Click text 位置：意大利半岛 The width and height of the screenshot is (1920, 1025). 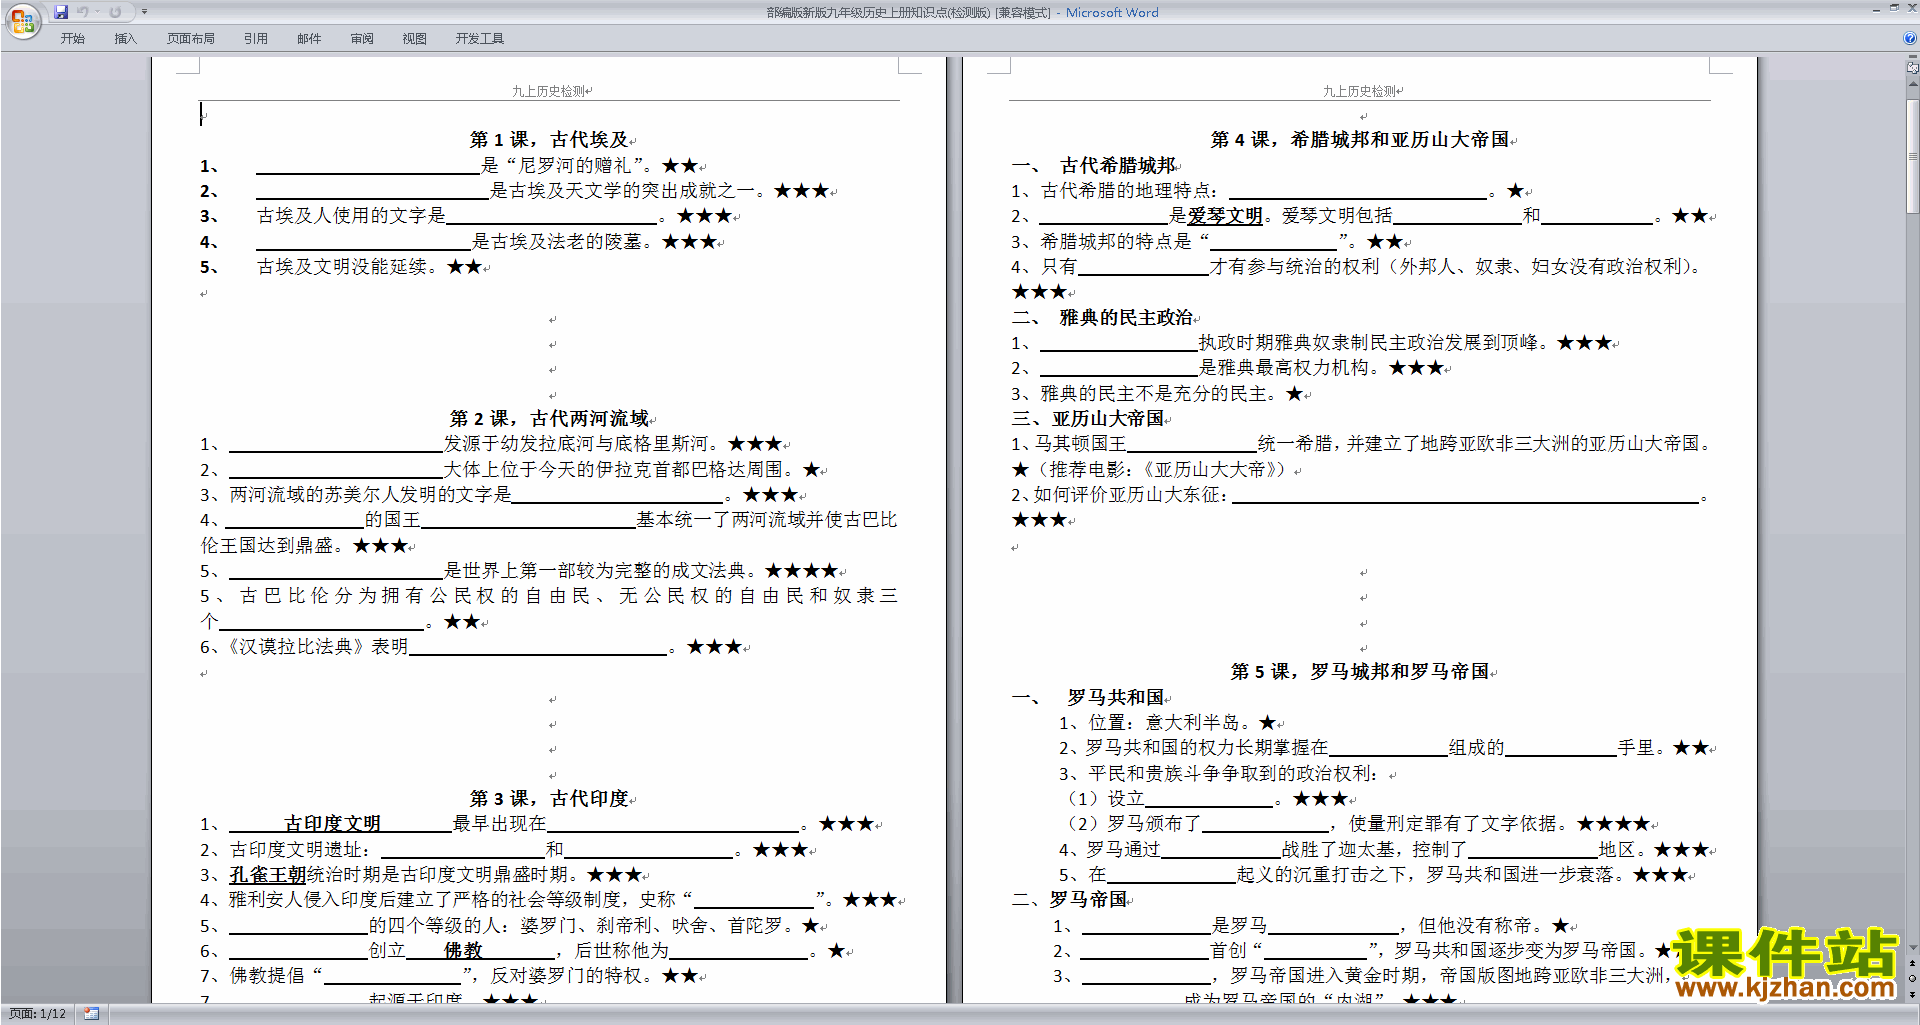[1164, 722]
